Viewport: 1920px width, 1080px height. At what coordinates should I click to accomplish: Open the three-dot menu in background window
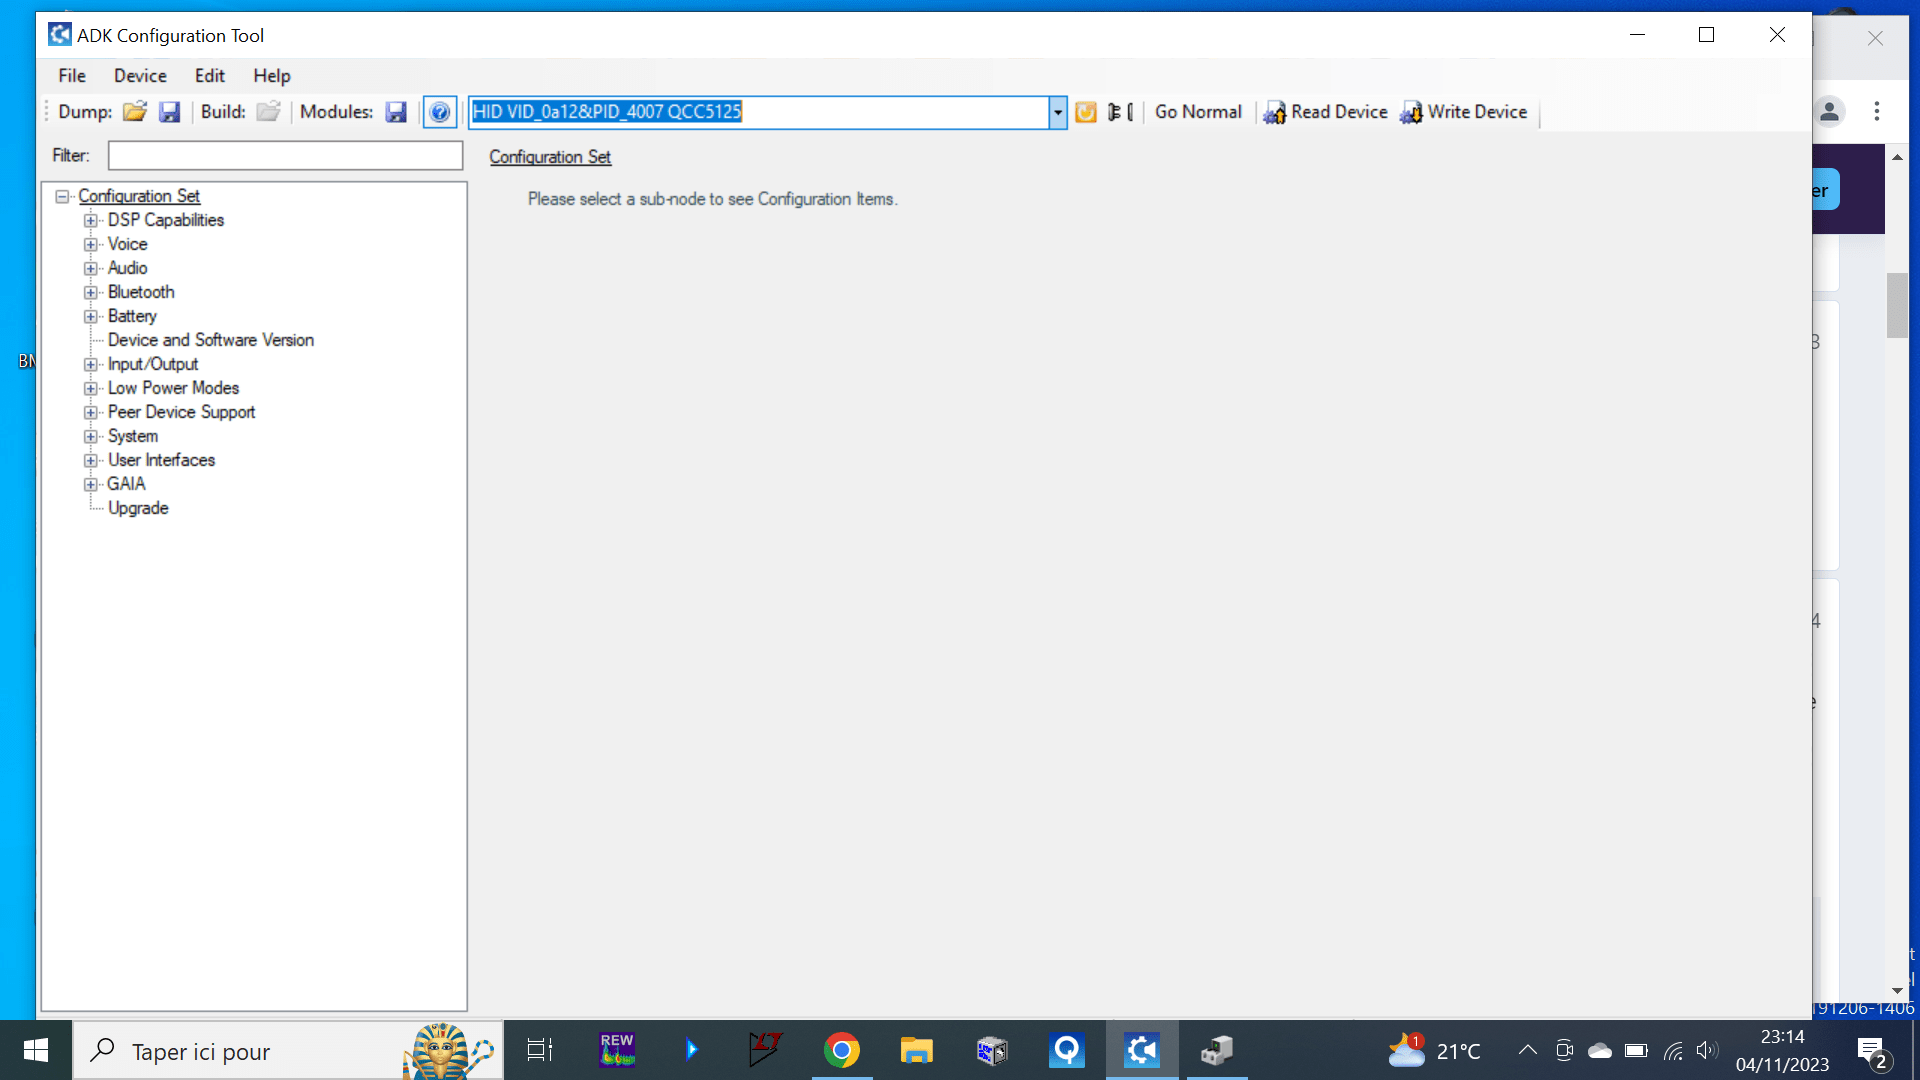coord(1877,111)
